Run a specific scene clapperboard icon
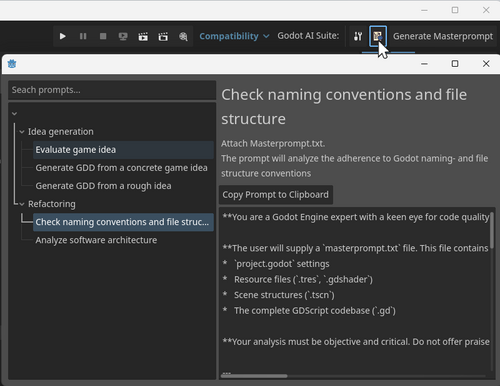This screenshot has width=500, height=386. (163, 36)
